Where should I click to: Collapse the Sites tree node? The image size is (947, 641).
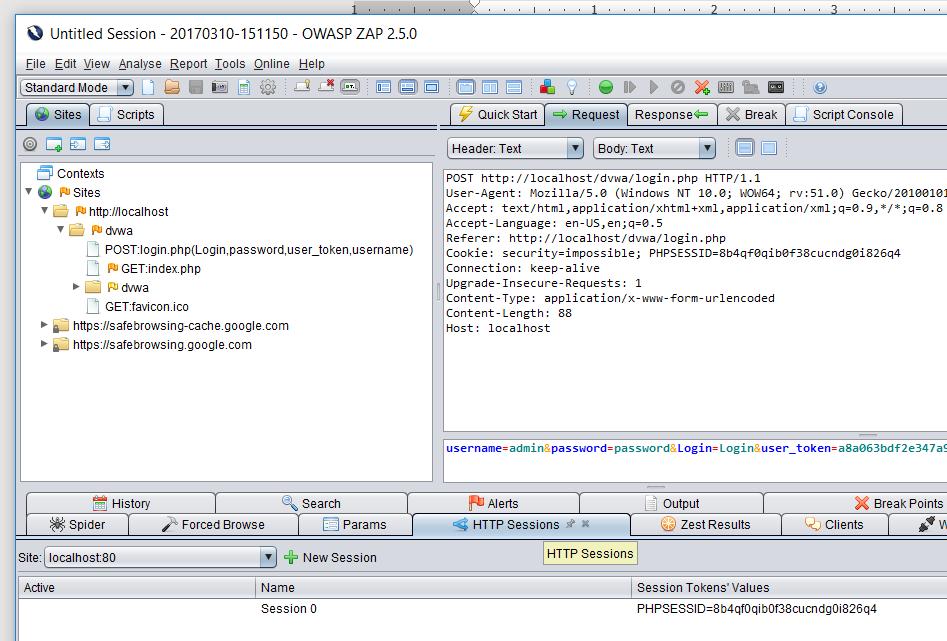[28, 192]
